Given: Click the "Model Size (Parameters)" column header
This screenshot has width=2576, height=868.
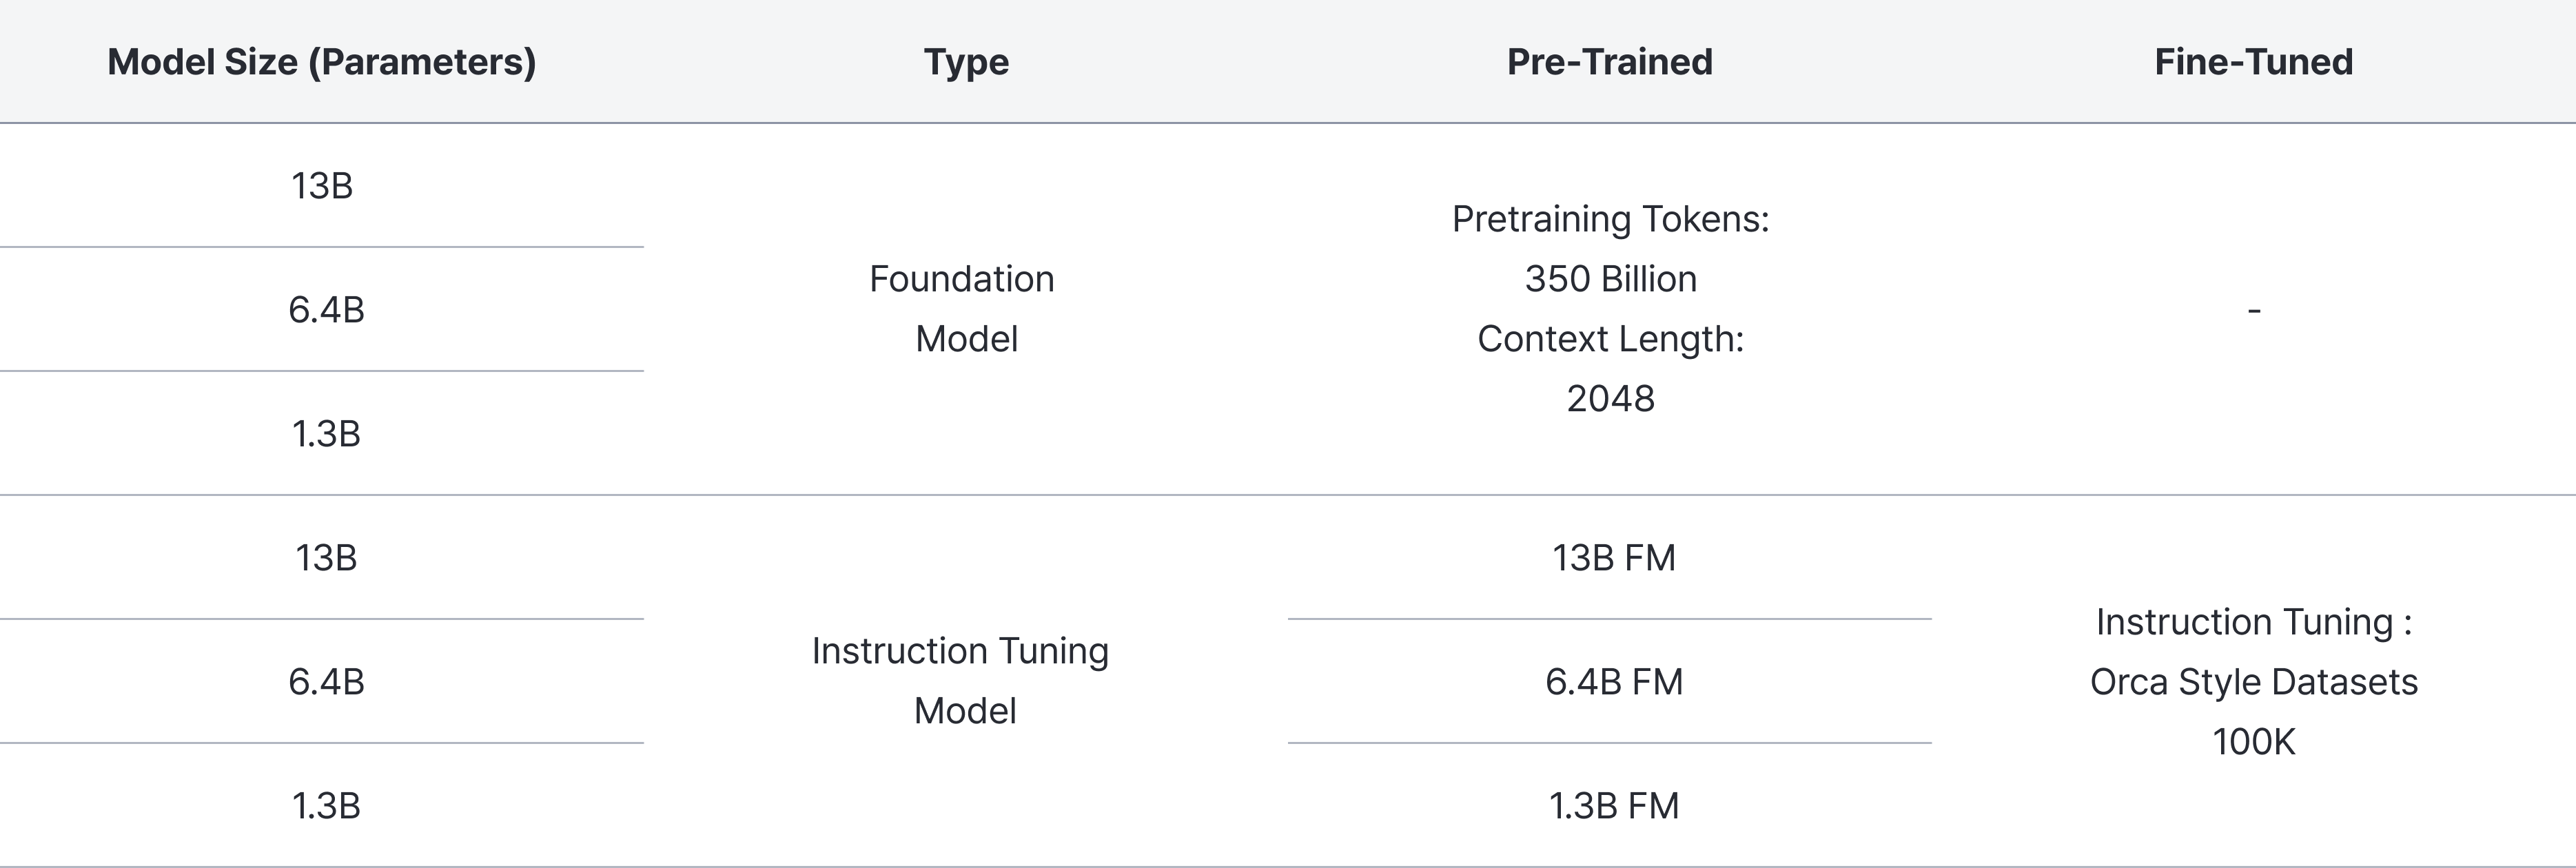Looking at the screenshot, I should (321, 62).
